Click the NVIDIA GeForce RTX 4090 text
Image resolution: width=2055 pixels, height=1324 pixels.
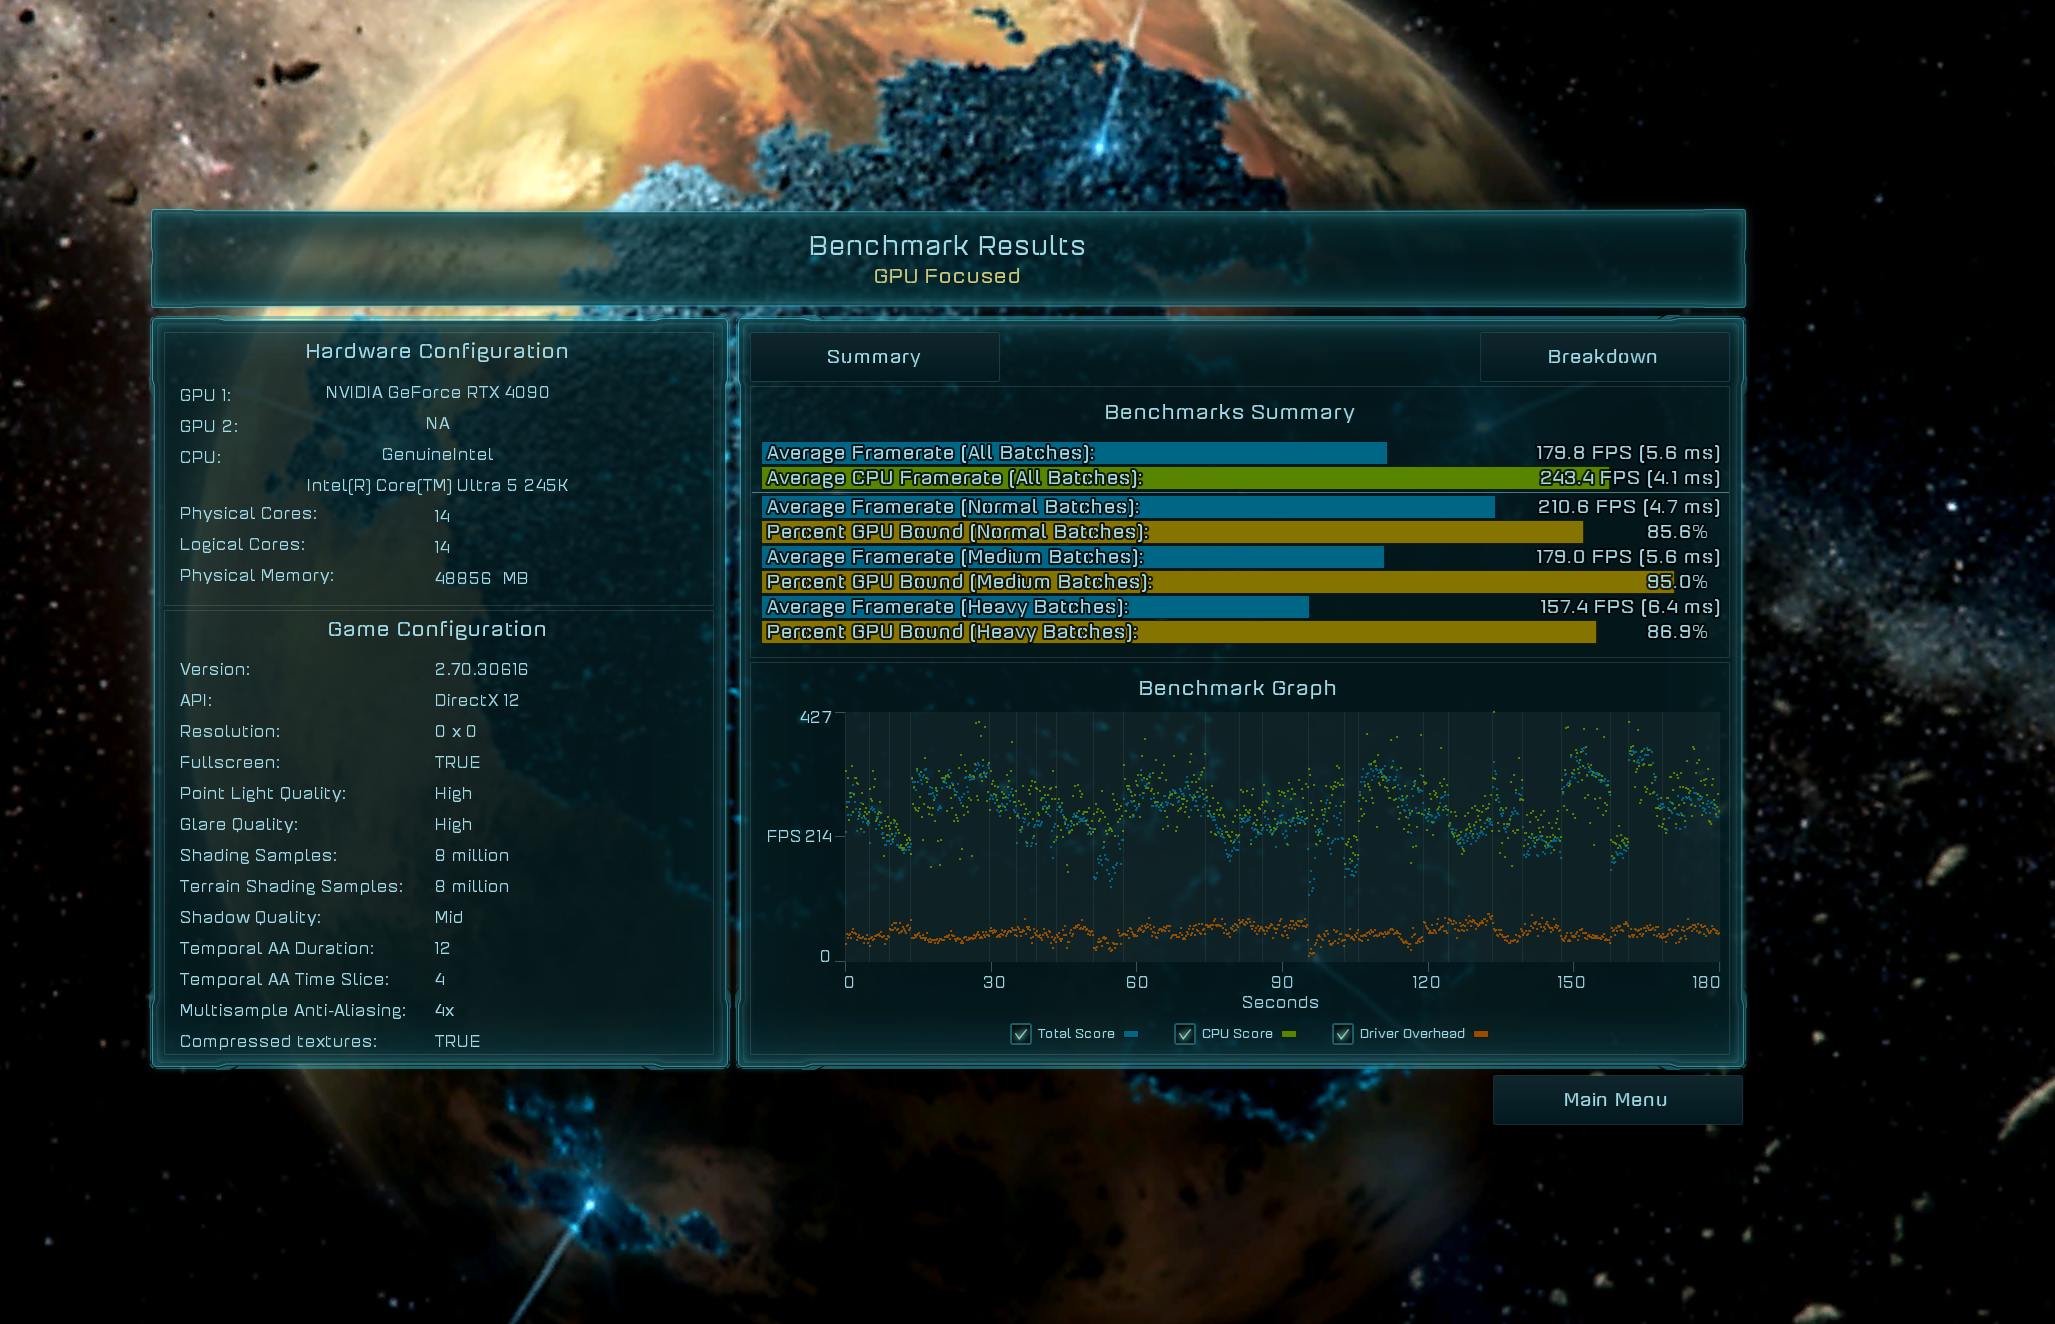coord(437,392)
